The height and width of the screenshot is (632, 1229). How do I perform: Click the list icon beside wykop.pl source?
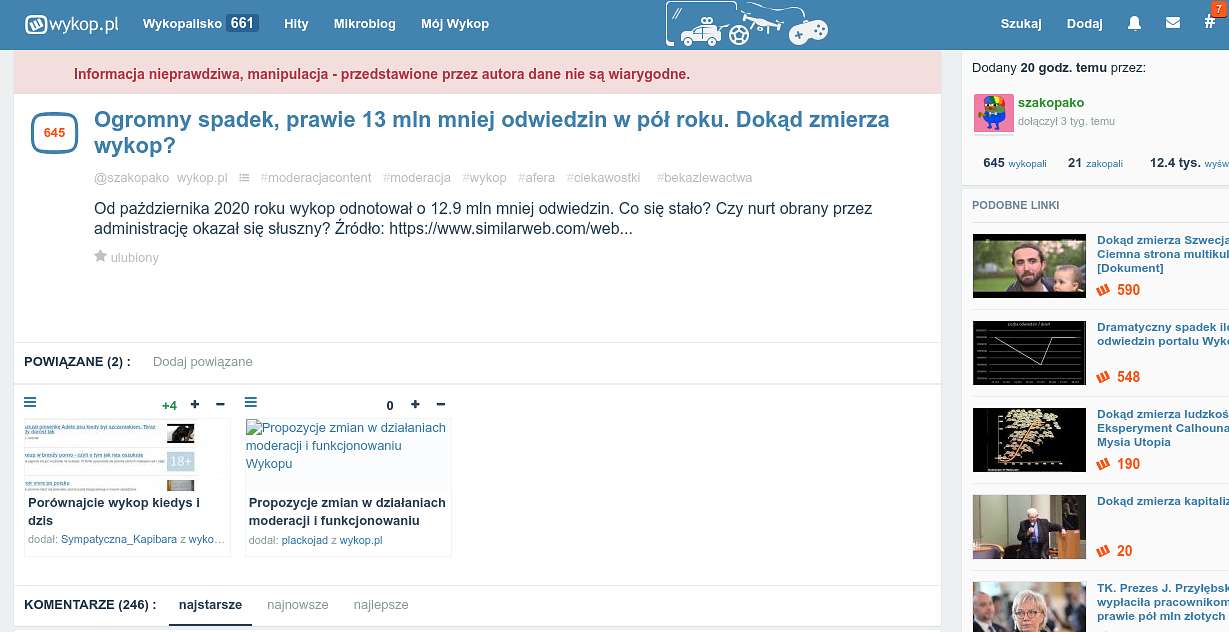pos(244,178)
